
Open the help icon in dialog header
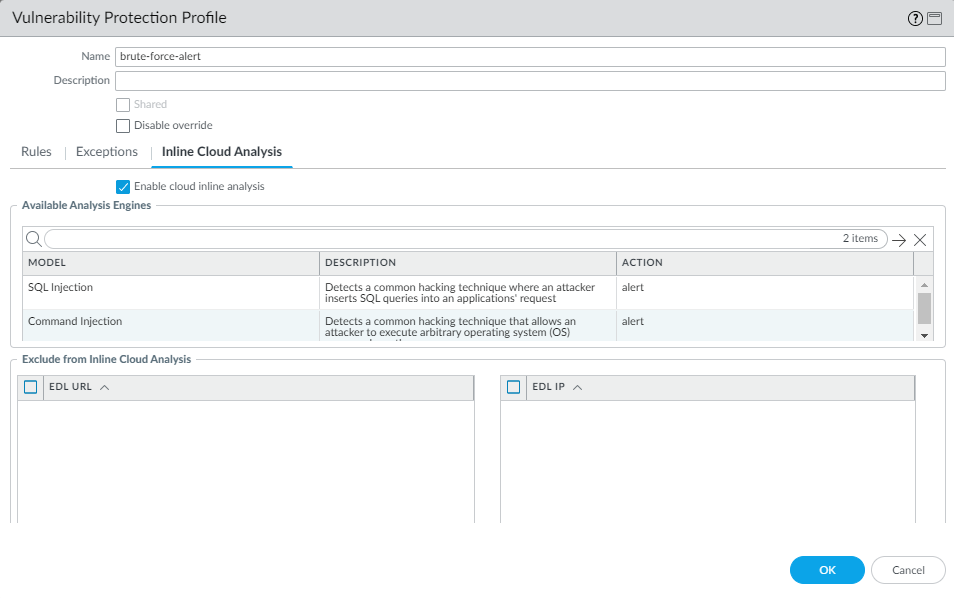tap(914, 19)
